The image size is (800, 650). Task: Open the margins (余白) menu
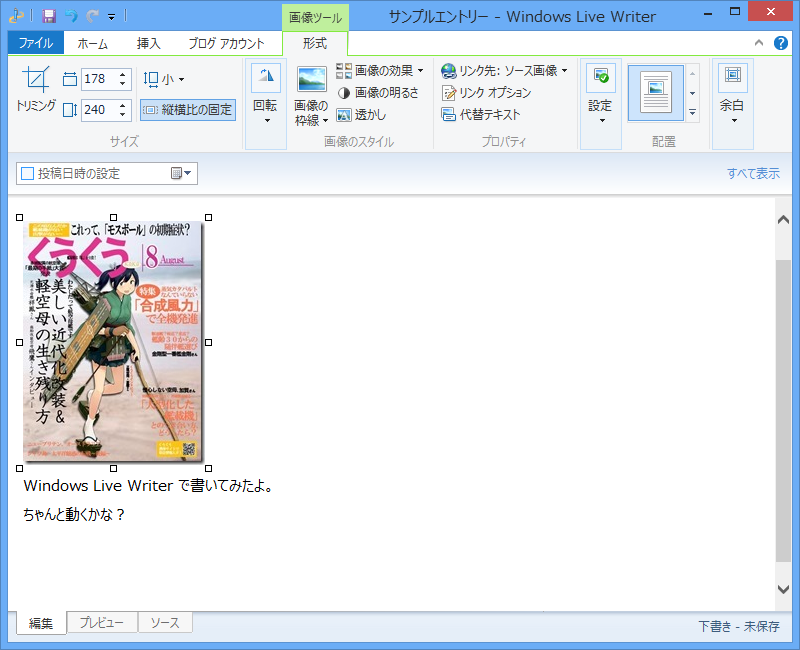click(732, 95)
